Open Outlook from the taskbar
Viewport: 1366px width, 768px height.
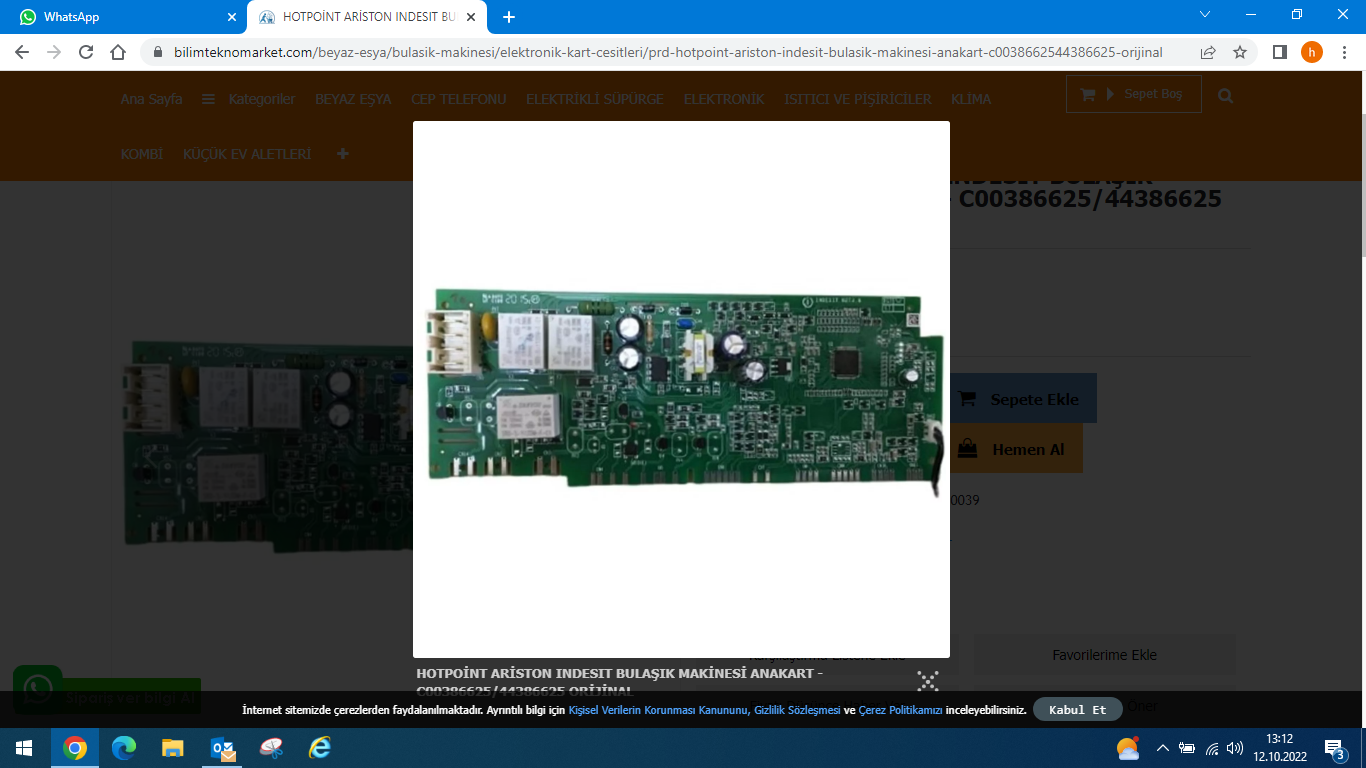pos(222,748)
